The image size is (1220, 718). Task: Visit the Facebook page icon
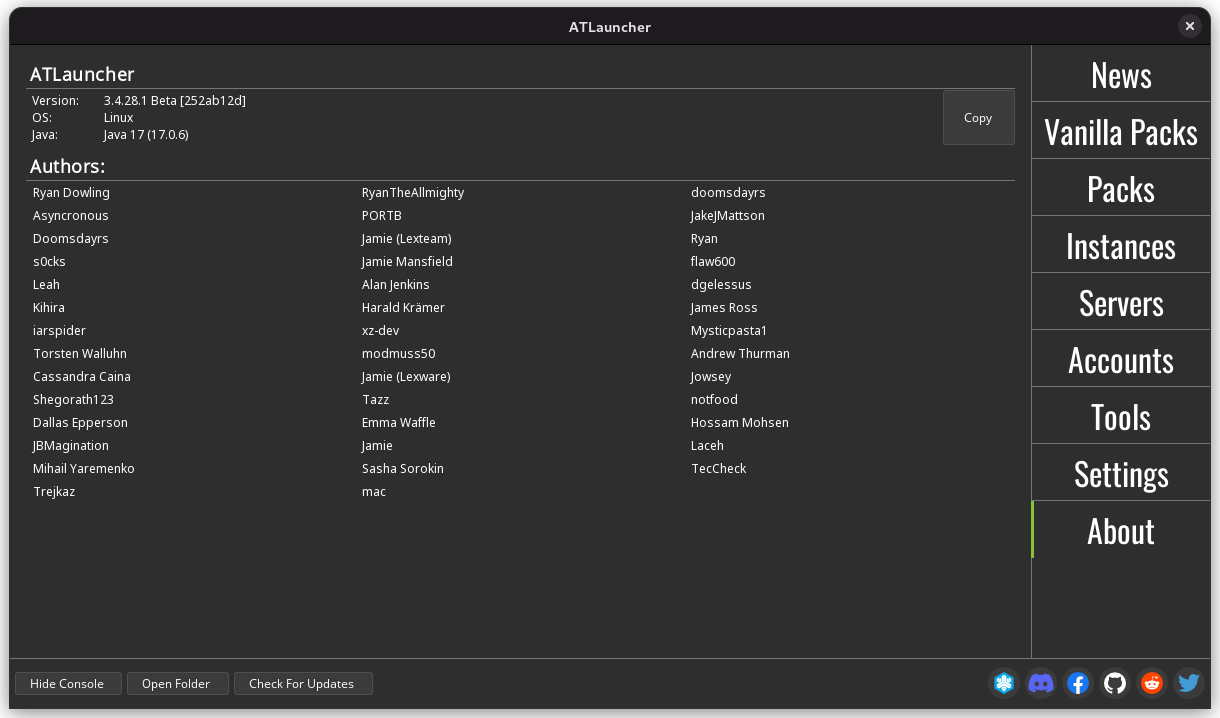(x=1078, y=683)
